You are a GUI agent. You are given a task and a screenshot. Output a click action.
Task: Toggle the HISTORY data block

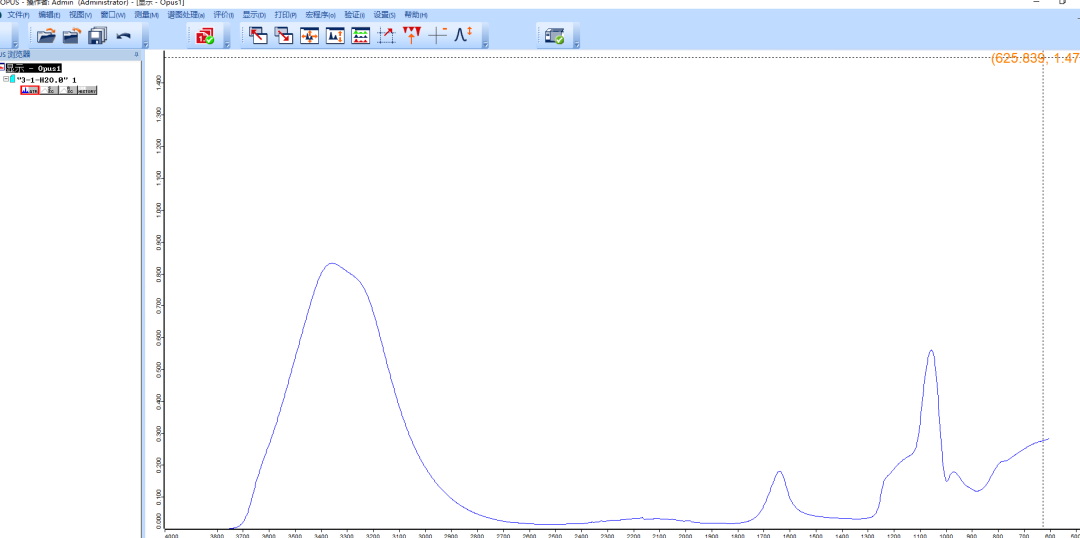87,91
